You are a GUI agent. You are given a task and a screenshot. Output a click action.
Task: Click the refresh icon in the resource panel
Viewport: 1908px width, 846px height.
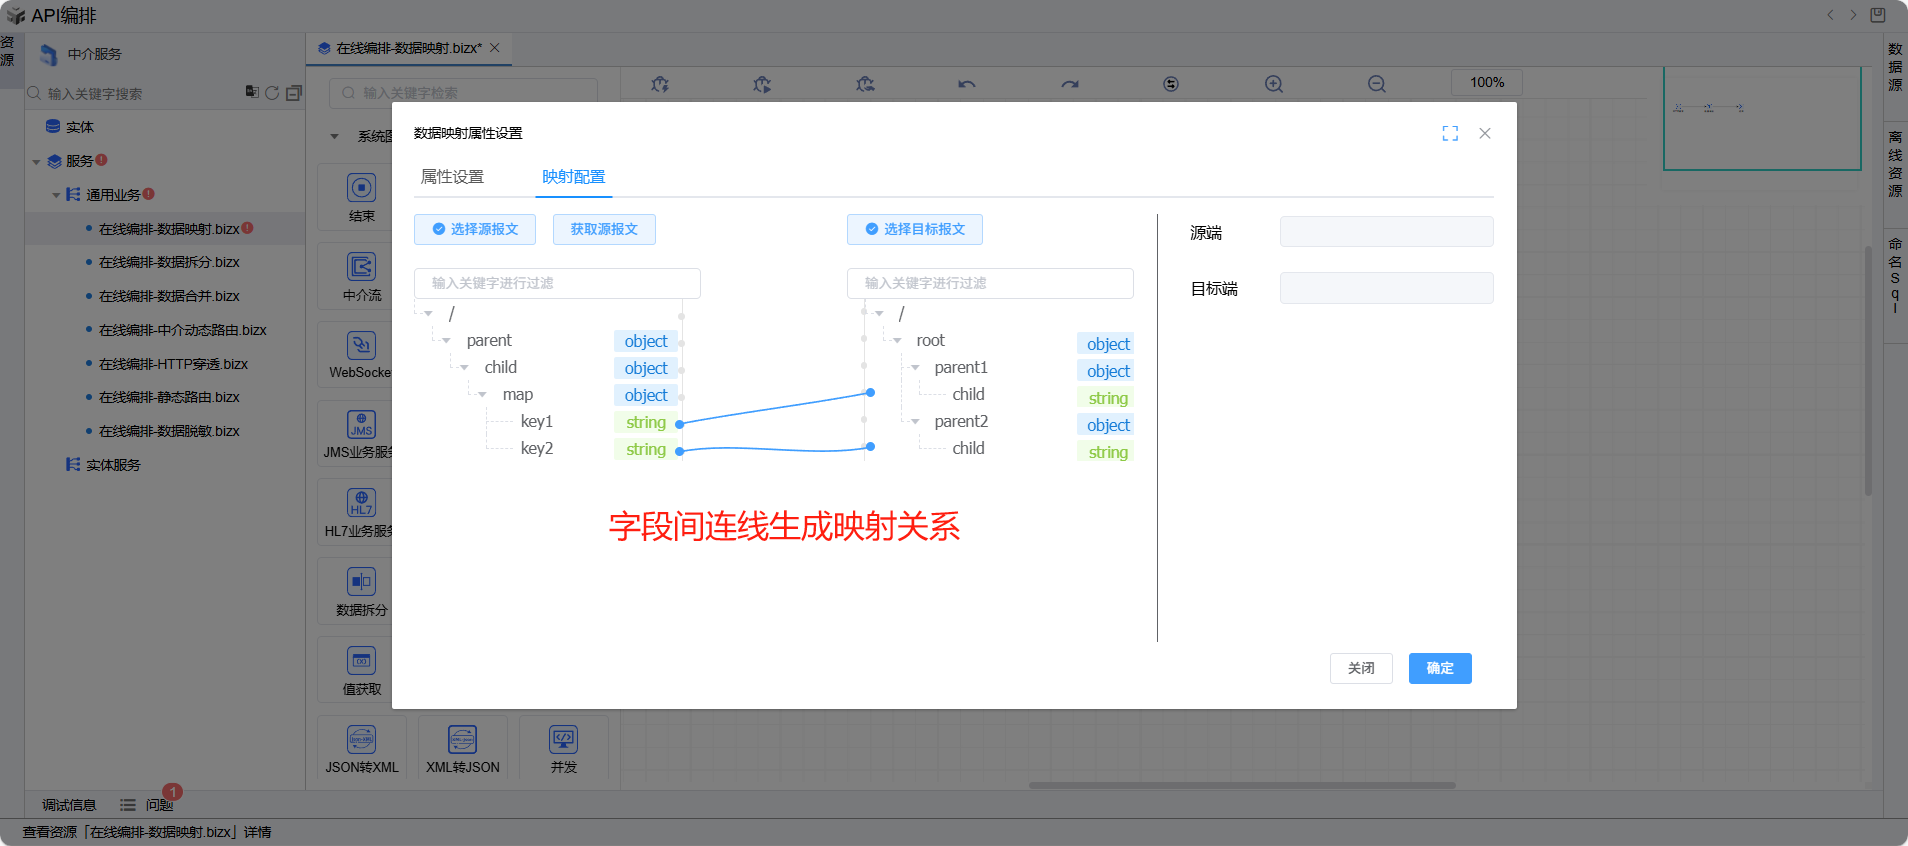[x=272, y=93]
